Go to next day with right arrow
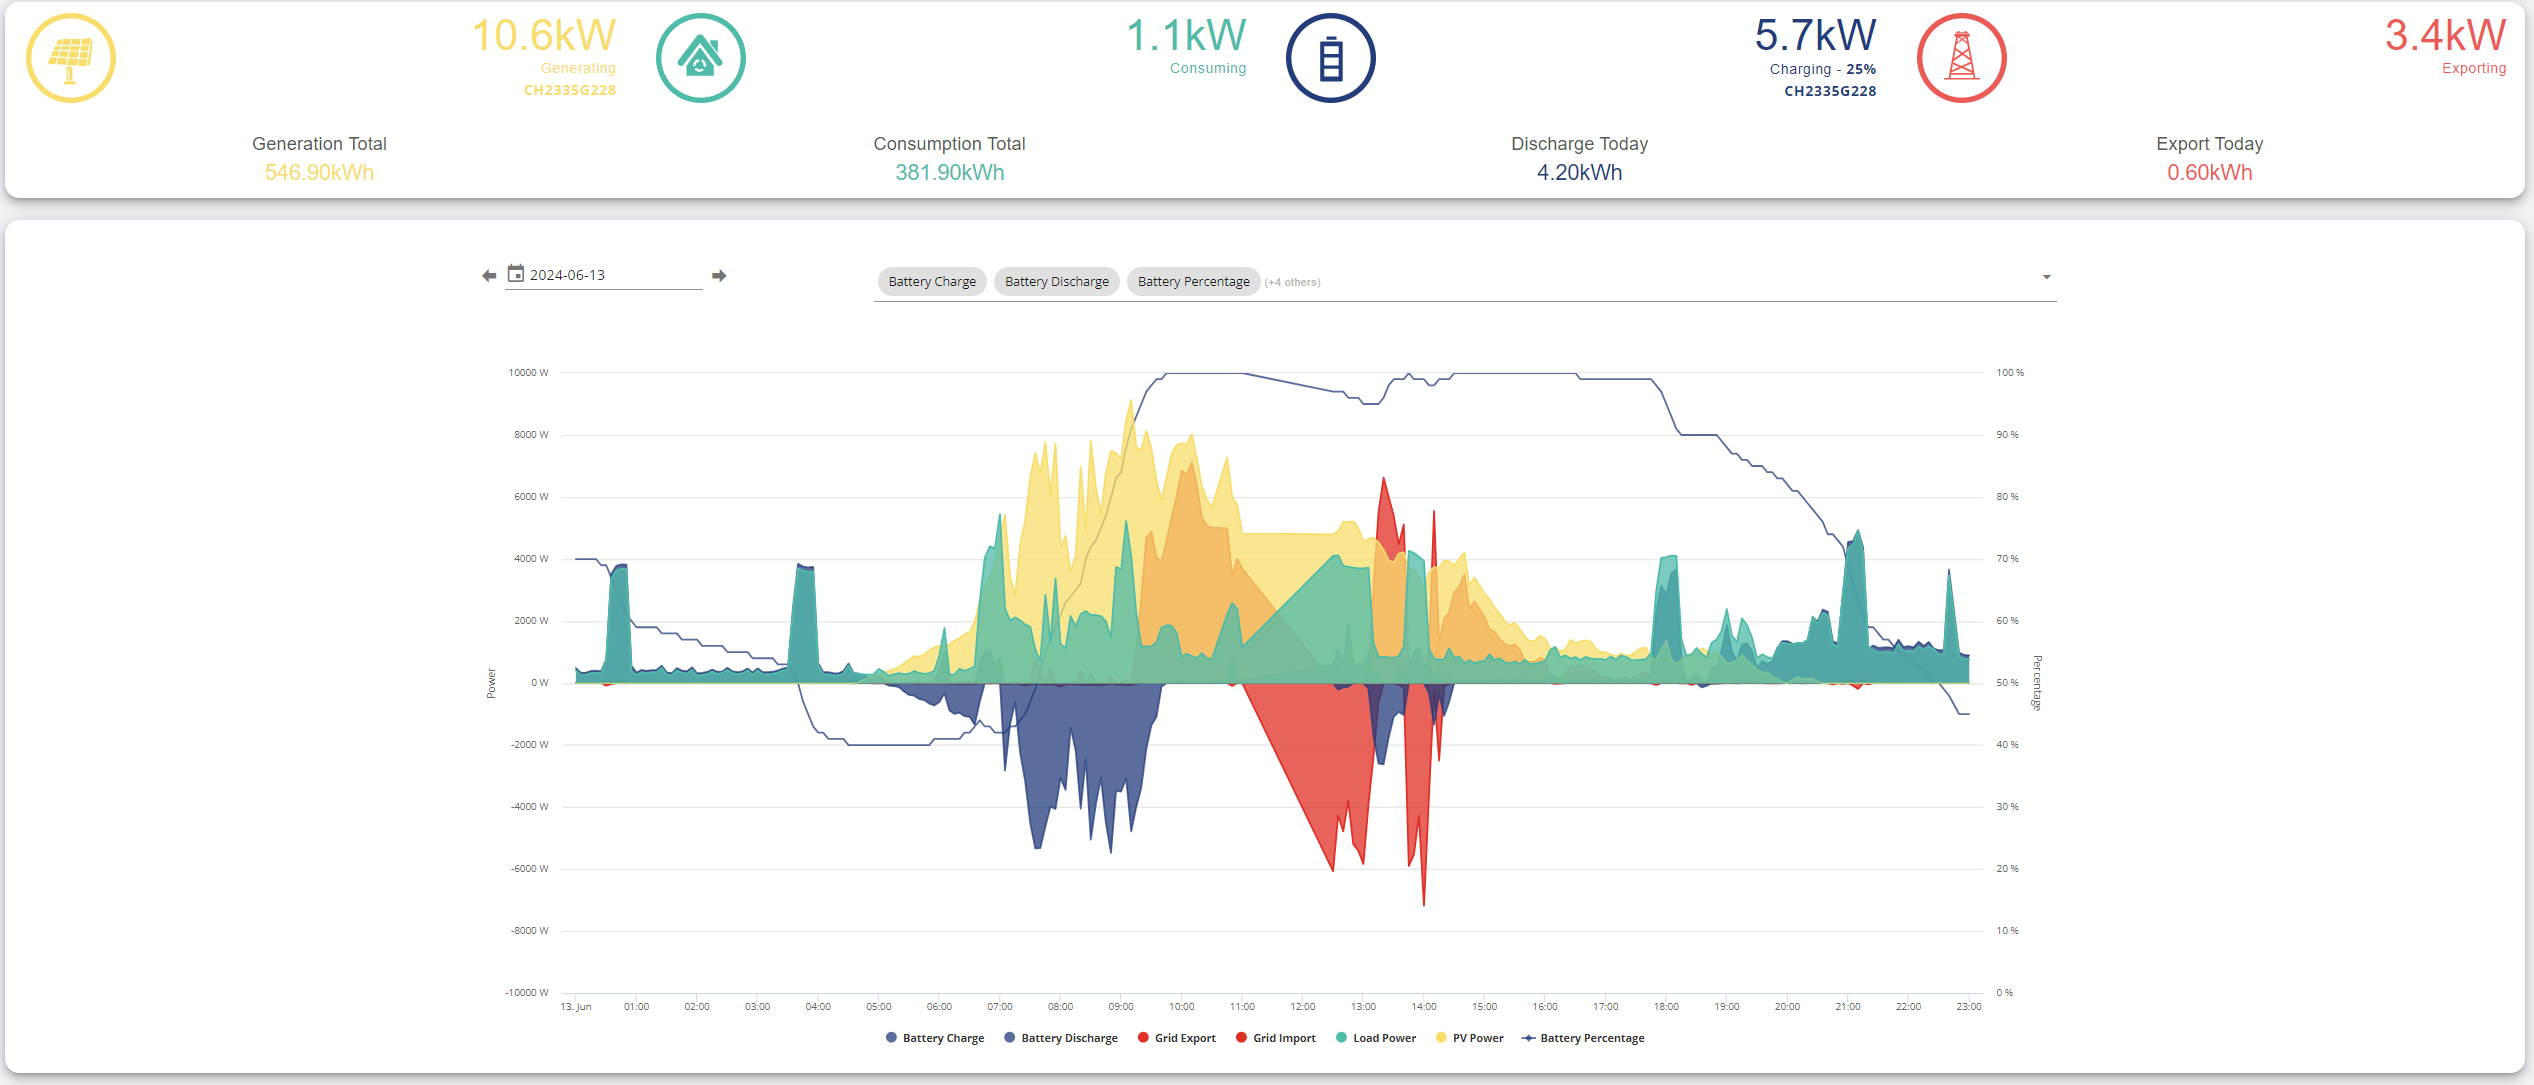Screen dimensions: 2534x1085 coord(719,276)
